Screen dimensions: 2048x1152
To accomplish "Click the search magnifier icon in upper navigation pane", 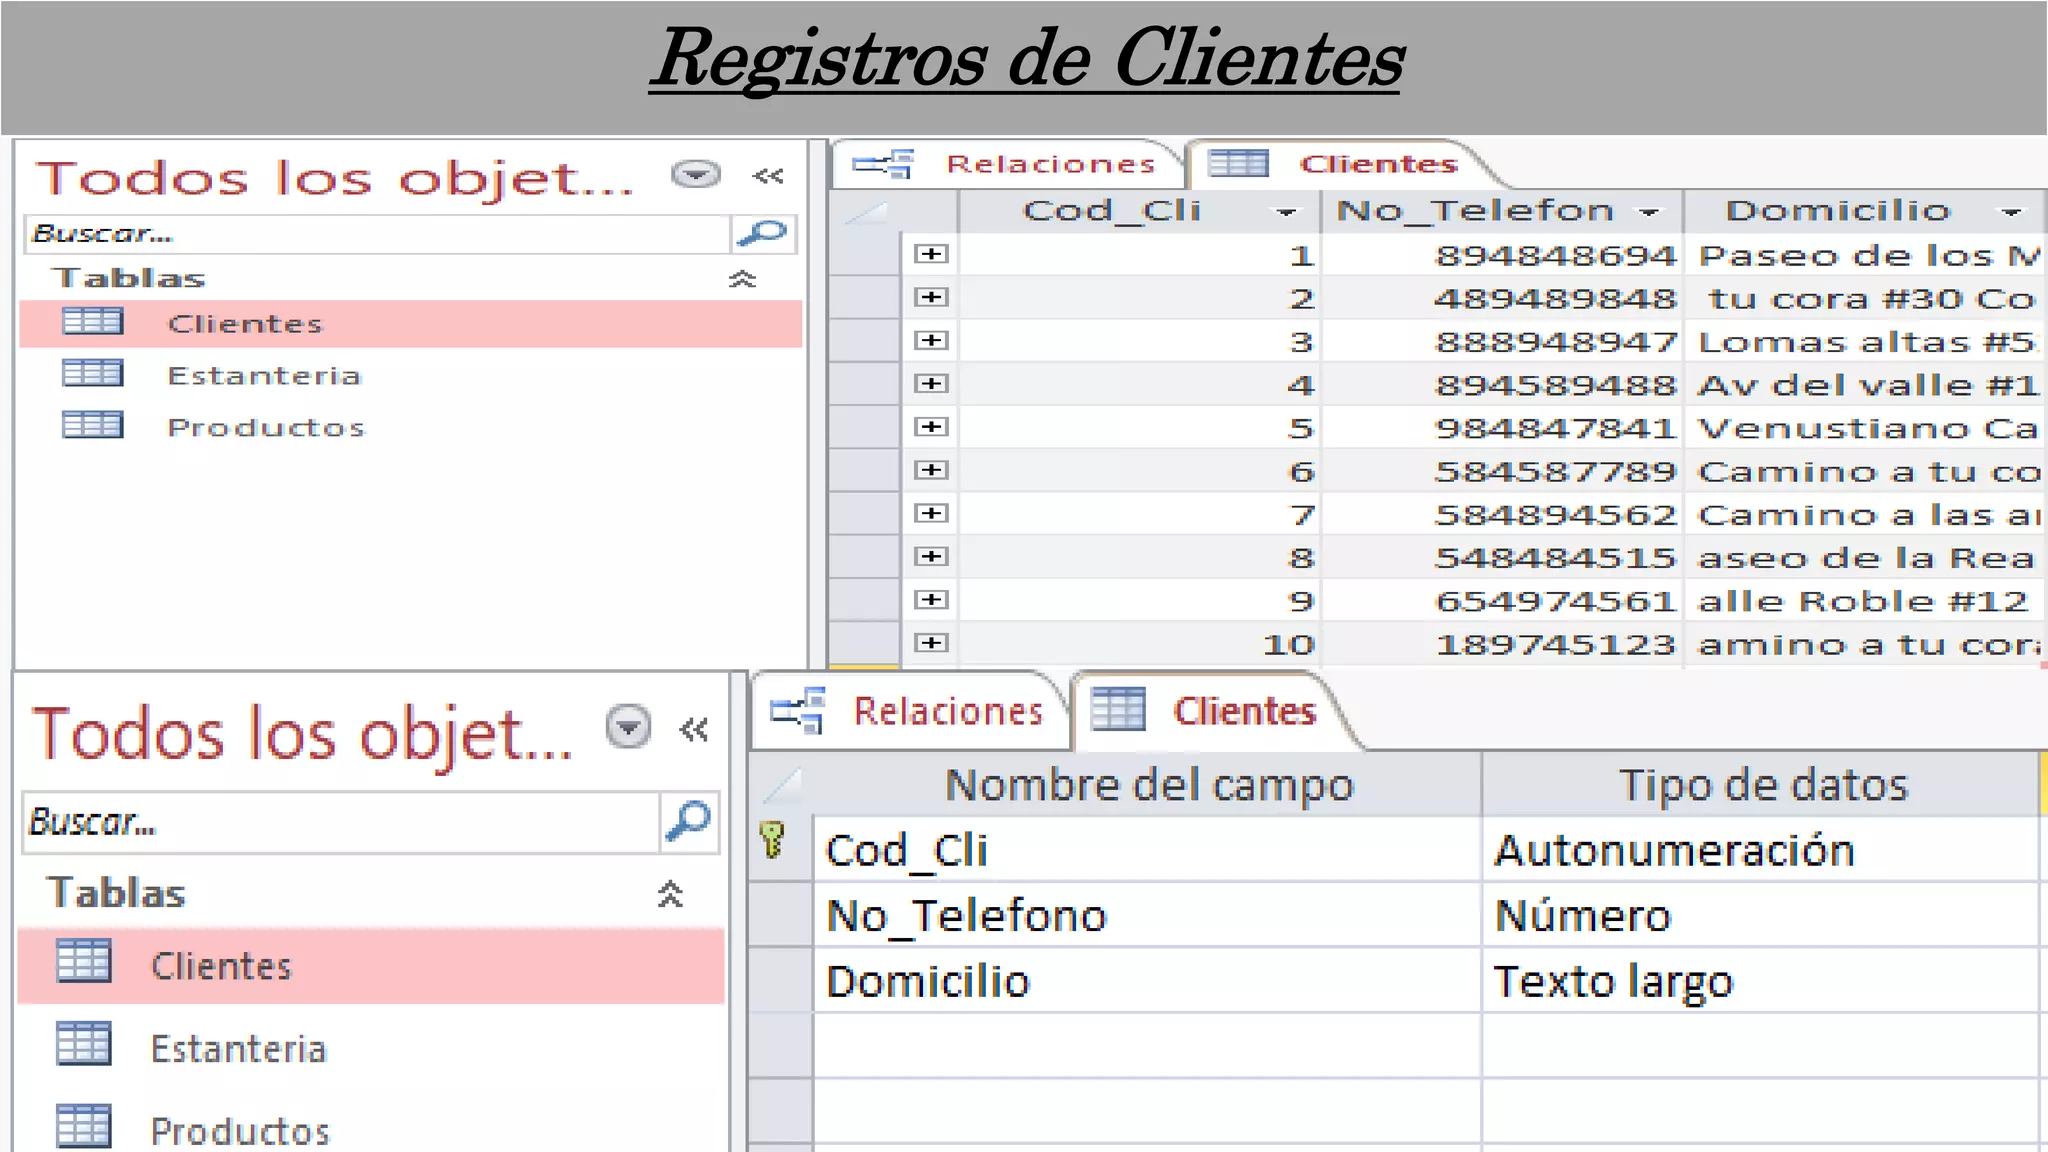I will pos(762,234).
